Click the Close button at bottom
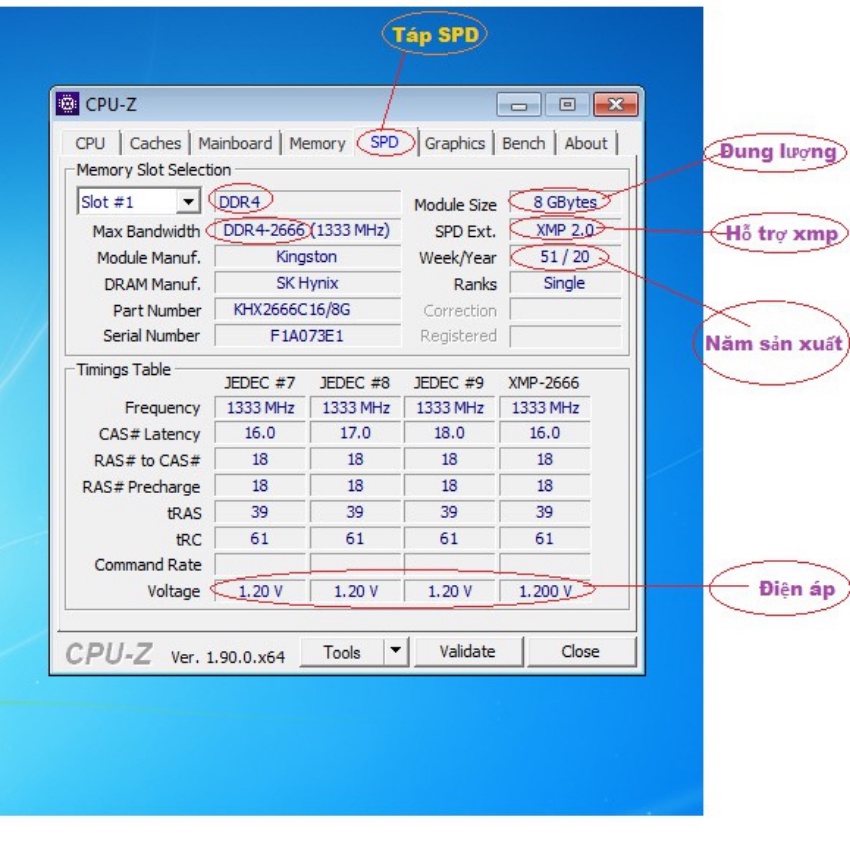 581,652
